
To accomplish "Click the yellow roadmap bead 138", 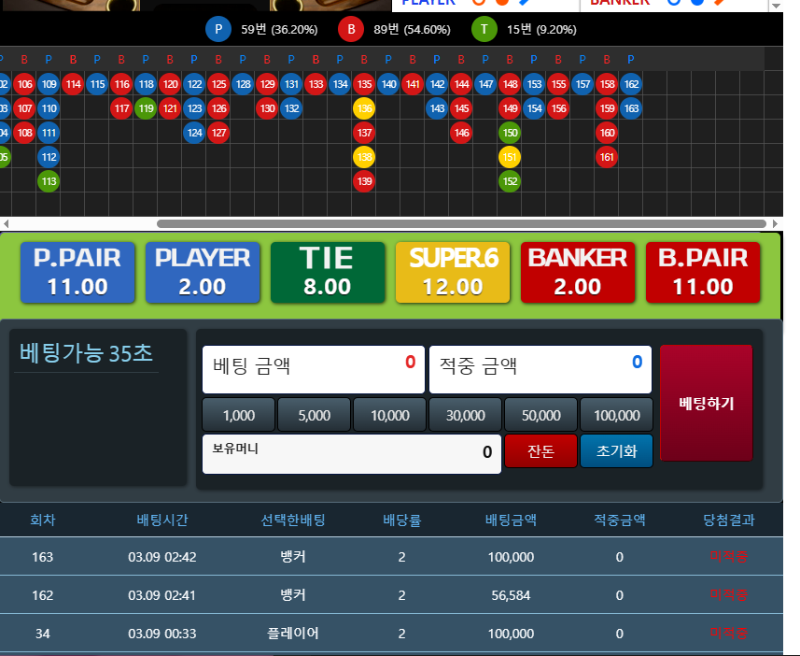I will (364, 157).
